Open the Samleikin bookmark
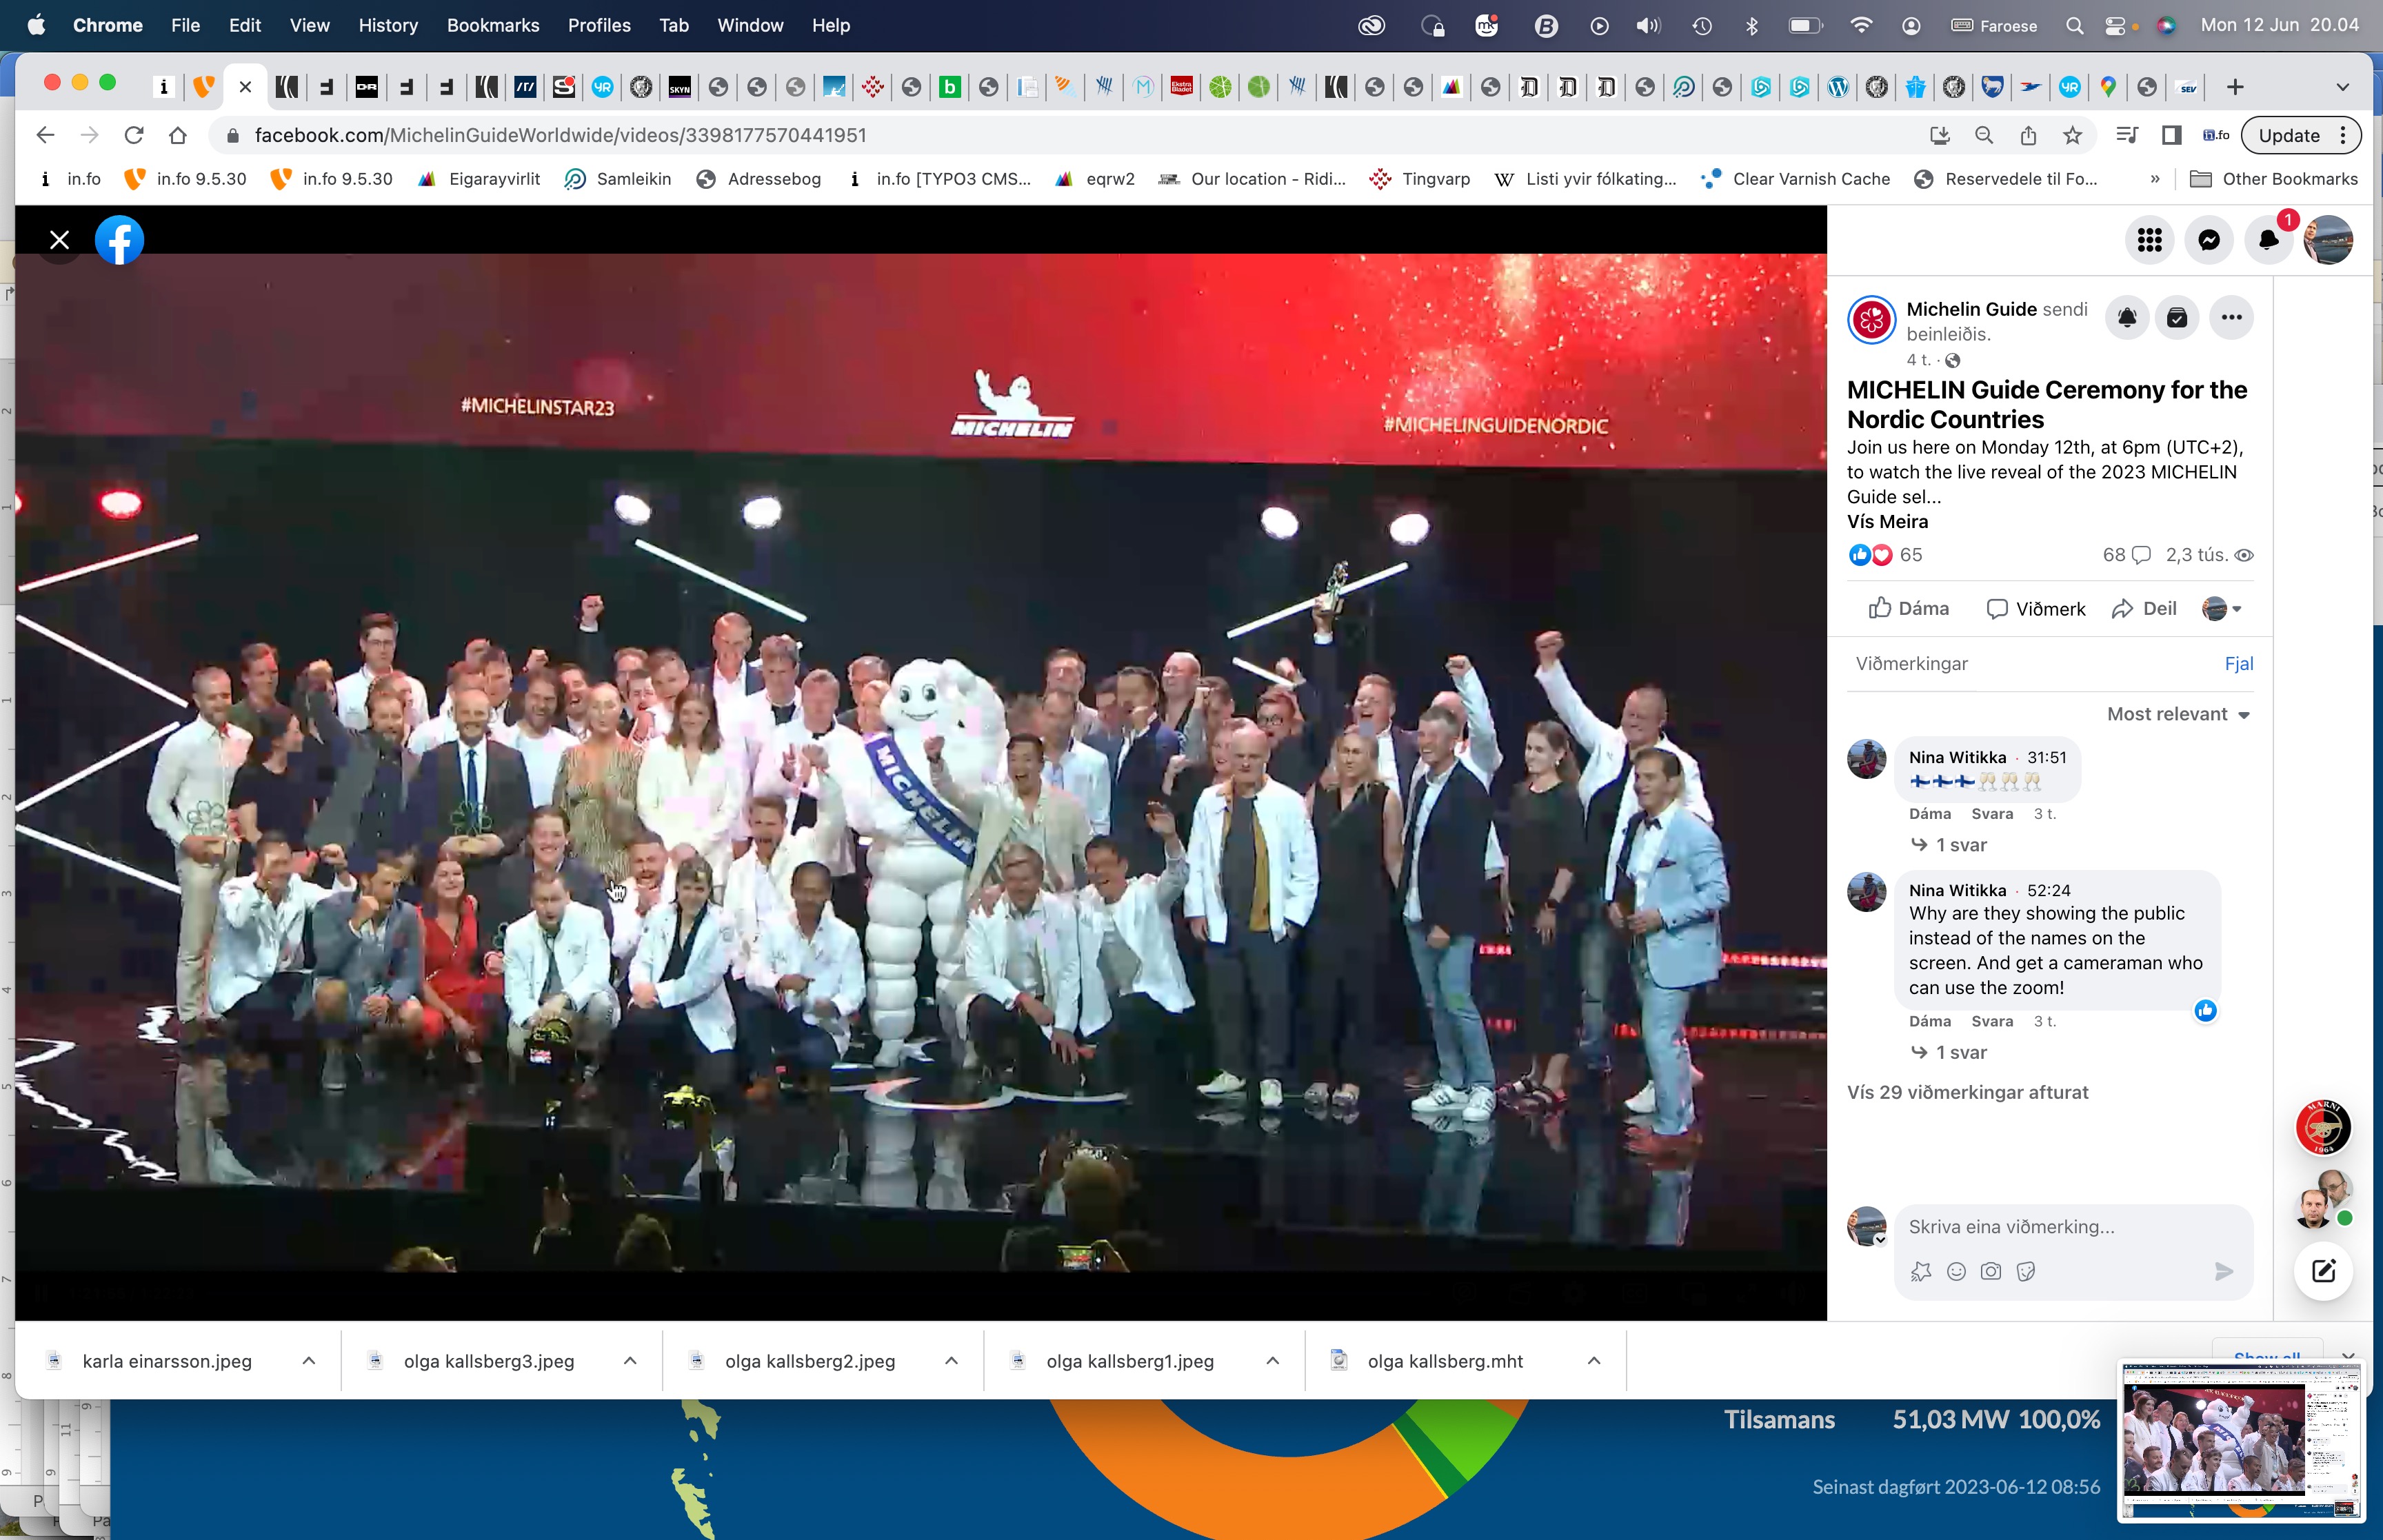This screenshot has width=2383, height=1540. [x=617, y=179]
